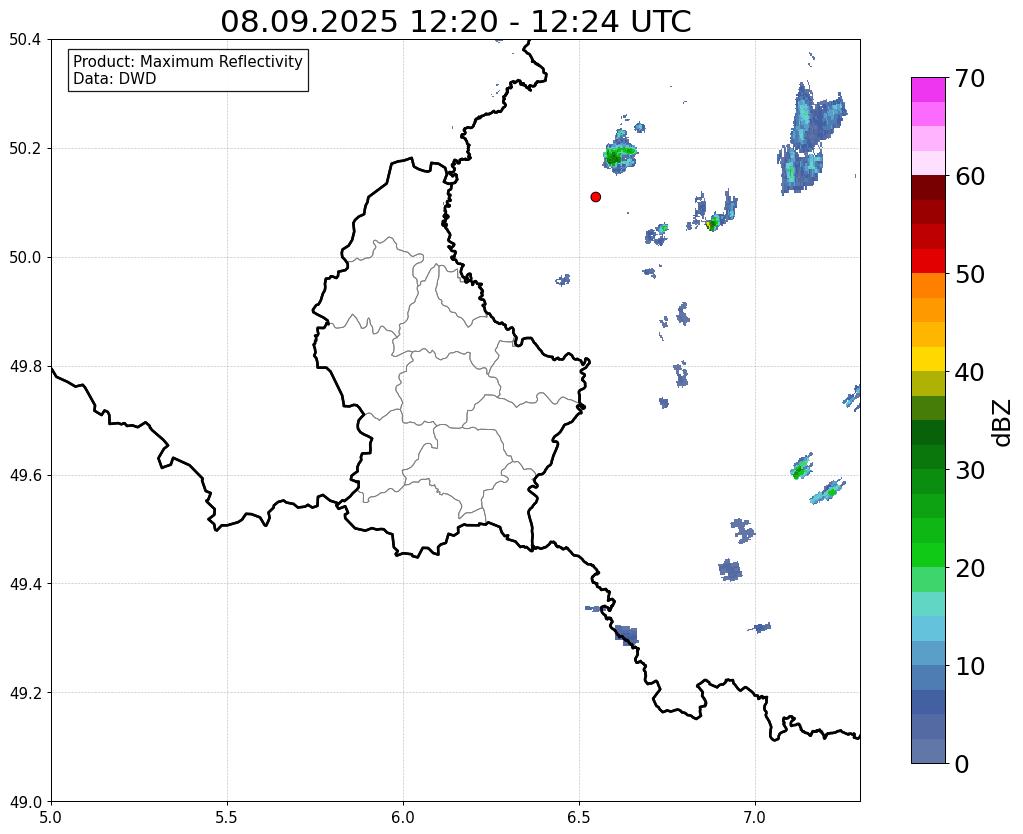Click the 30 tick label on colorbar
This screenshot has width=1023, height=834.
click(970, 470)
